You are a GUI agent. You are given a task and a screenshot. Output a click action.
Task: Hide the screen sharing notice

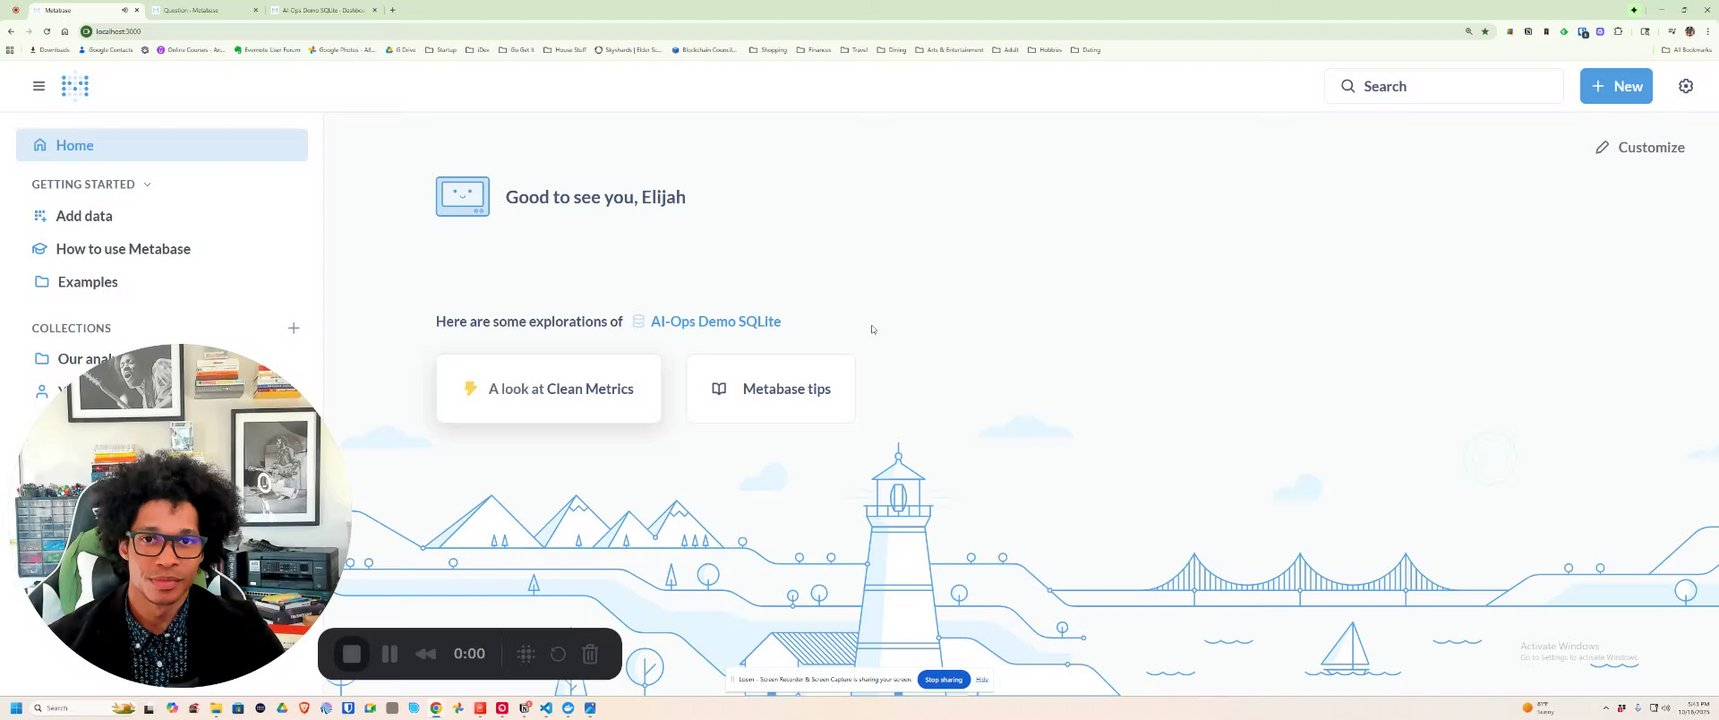pos(982,680)
